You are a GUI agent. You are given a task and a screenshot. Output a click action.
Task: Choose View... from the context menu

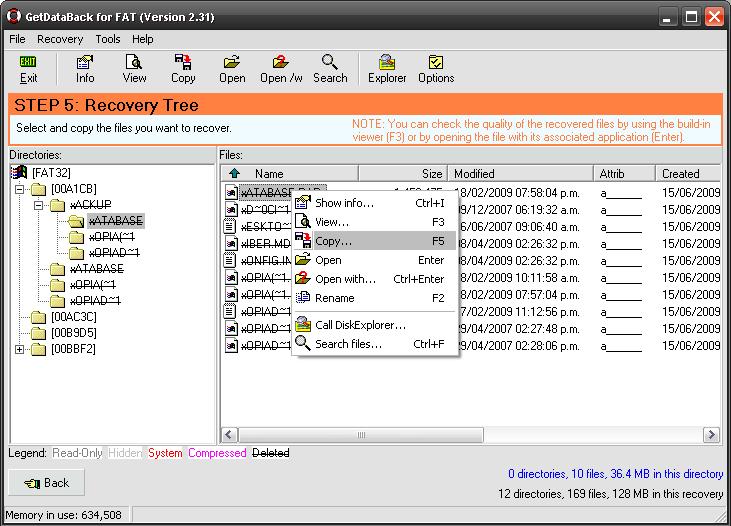374,222
